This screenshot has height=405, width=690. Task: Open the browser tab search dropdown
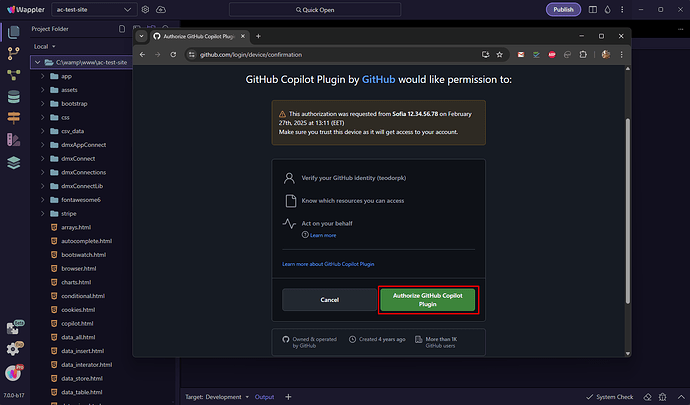(141, 36)
